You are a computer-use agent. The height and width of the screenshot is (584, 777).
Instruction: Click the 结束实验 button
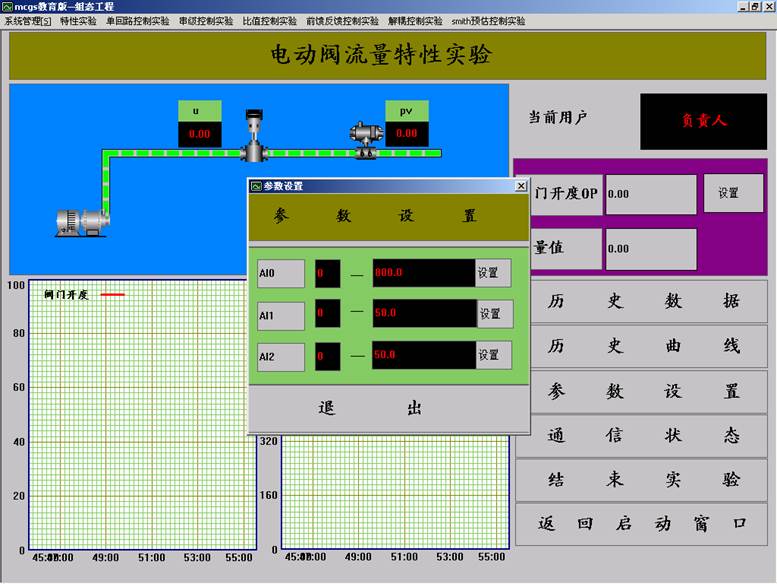pyautogui.click(x=642, y=479)
